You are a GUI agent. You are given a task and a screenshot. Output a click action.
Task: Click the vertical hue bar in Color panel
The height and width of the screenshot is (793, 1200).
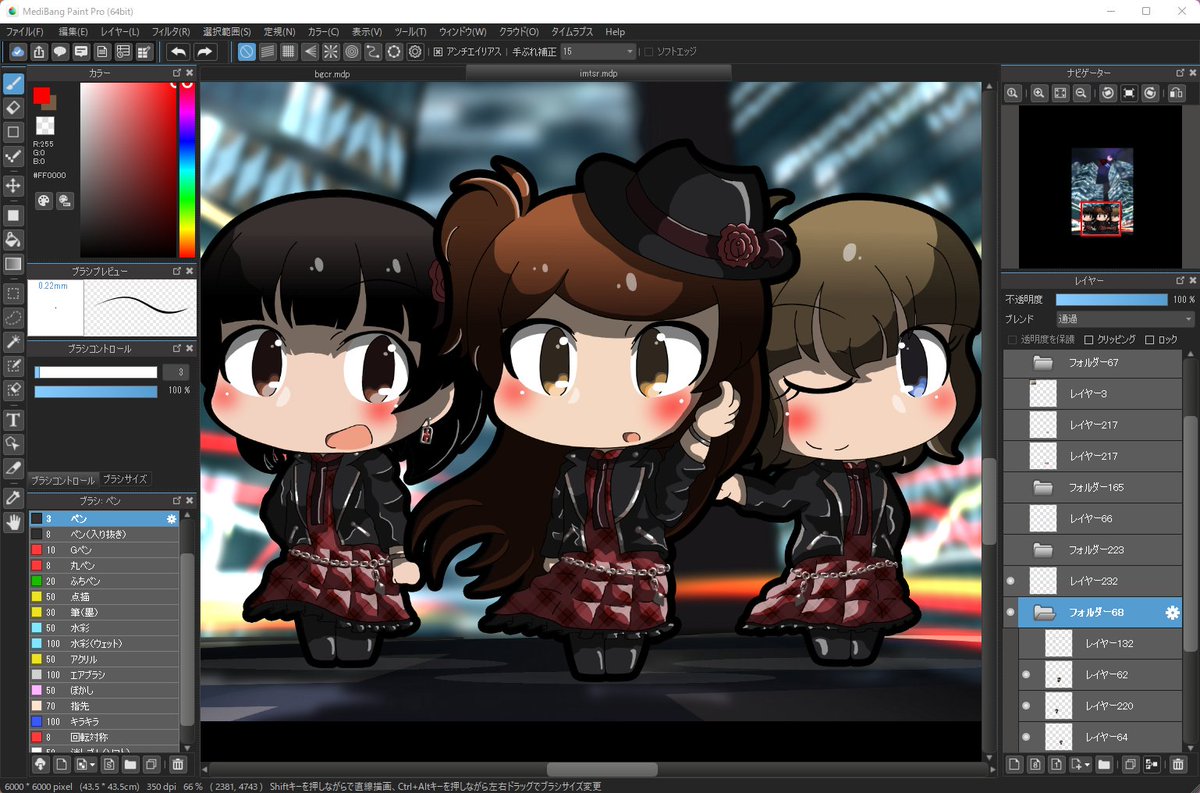point(187,170)
